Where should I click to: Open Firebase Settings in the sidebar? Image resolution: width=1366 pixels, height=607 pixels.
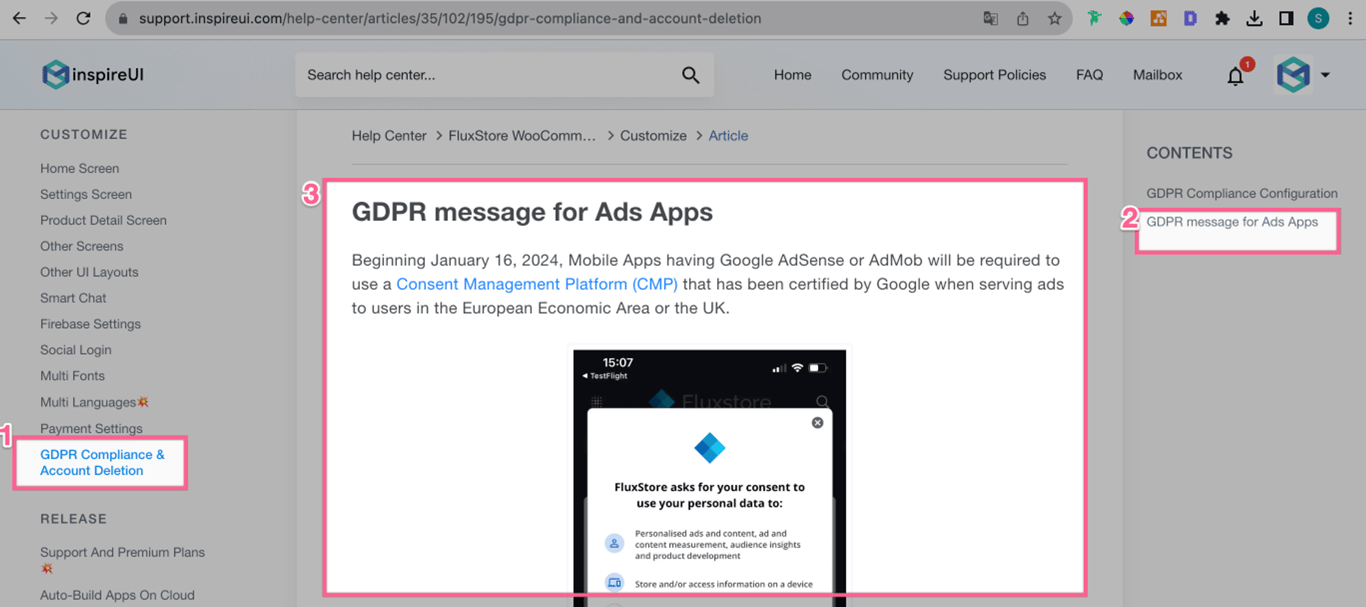tap(90, 324)
